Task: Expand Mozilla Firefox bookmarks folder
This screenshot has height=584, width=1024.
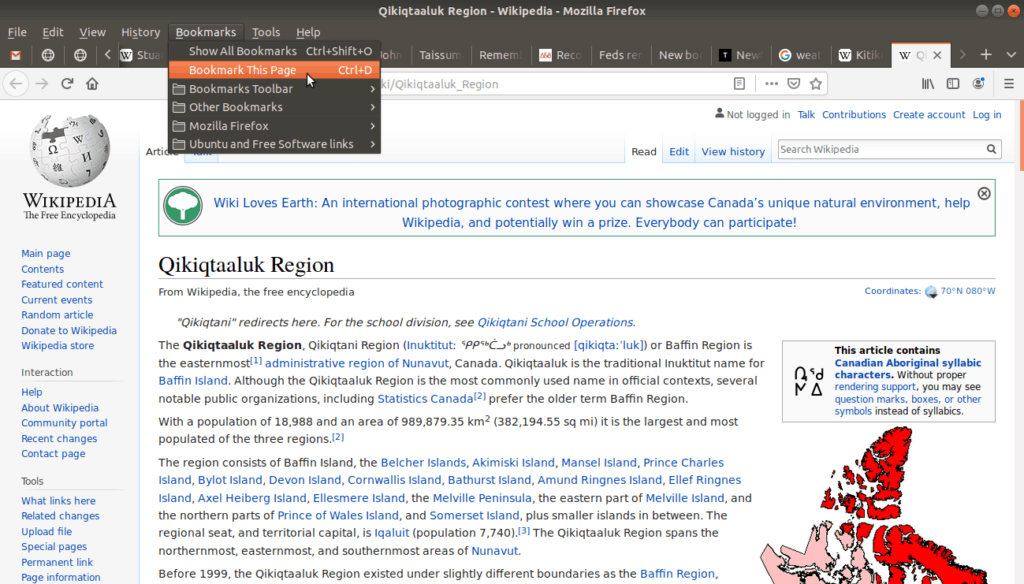Action: click(275, 125)
